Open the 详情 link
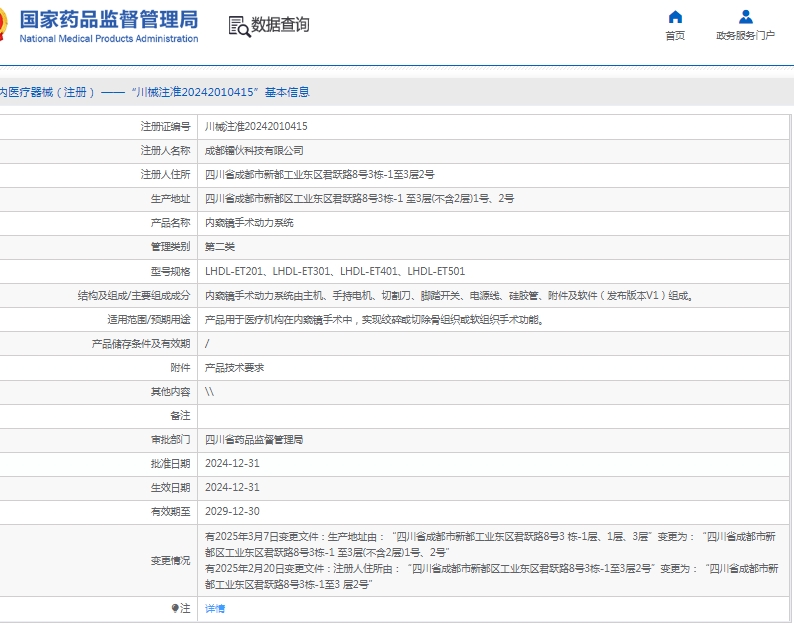The height and width of the screenshot is (629, 794). [x=215, y=608]
